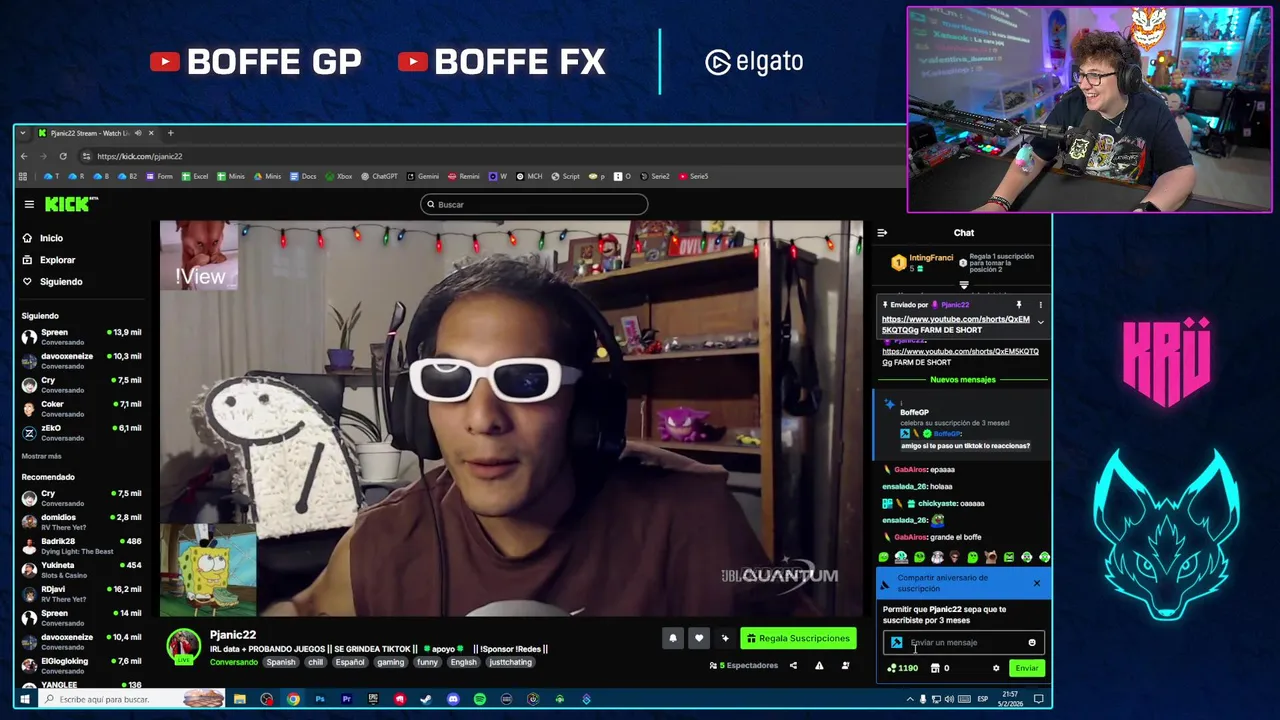Click the Buscar search field

534,204
